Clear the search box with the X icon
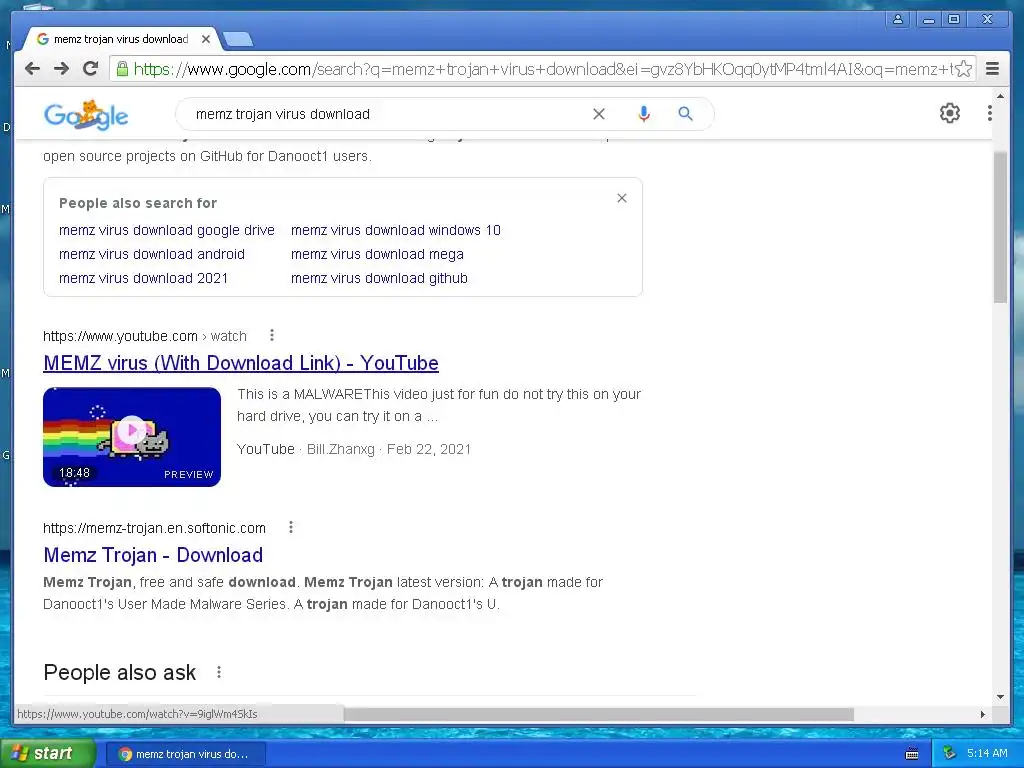The width and height of the screenshot is (1024, 768). click(598, 114)
